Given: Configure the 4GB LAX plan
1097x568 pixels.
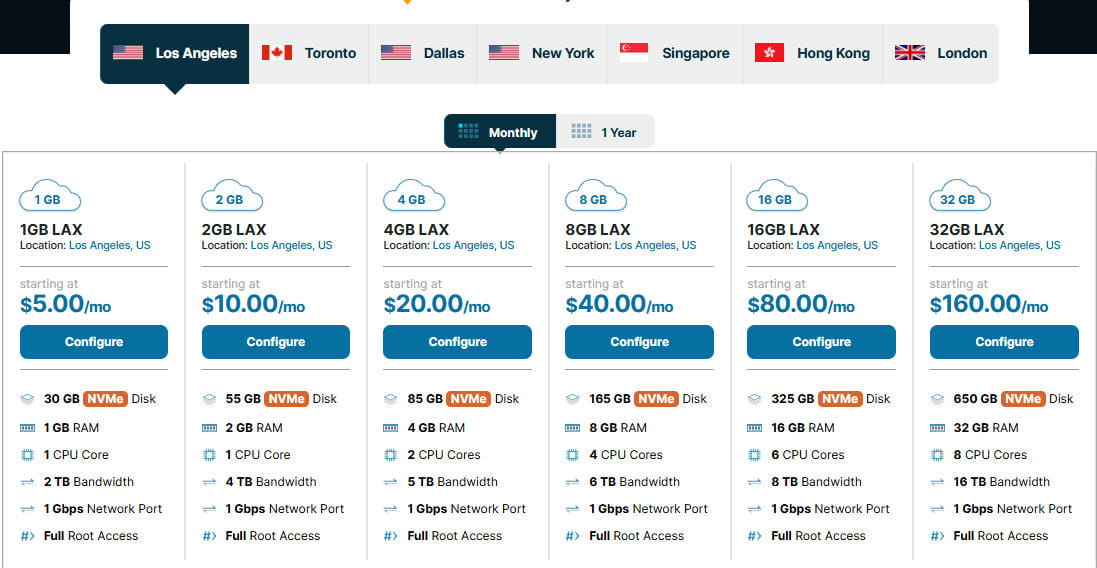Looking at the screenshot, I should [458, 342].
